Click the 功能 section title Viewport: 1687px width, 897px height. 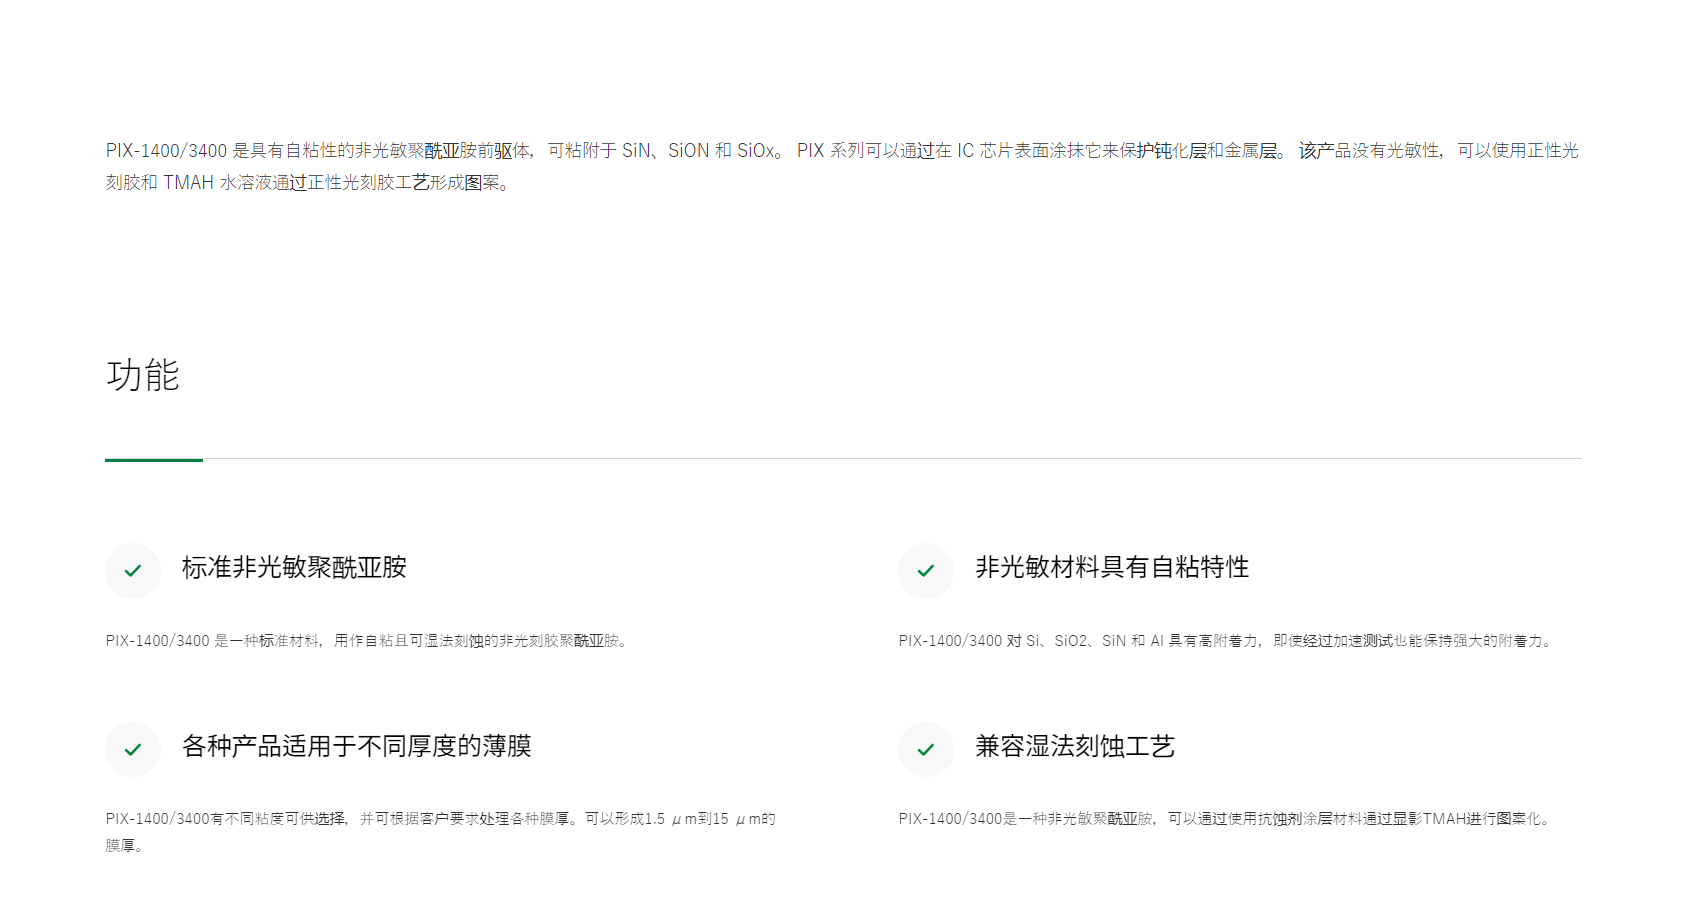coord(143,376)
